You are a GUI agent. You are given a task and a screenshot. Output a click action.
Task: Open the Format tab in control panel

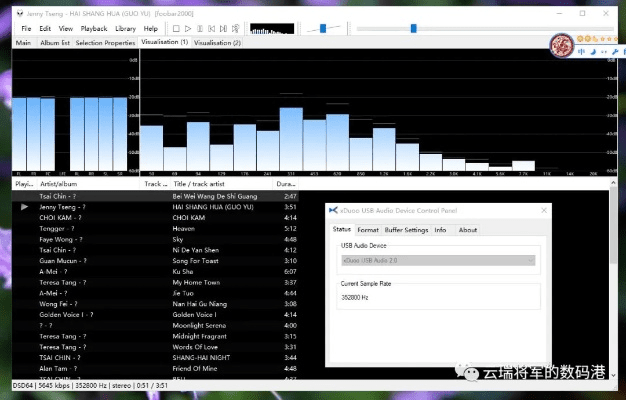click(x=368, y=230)
